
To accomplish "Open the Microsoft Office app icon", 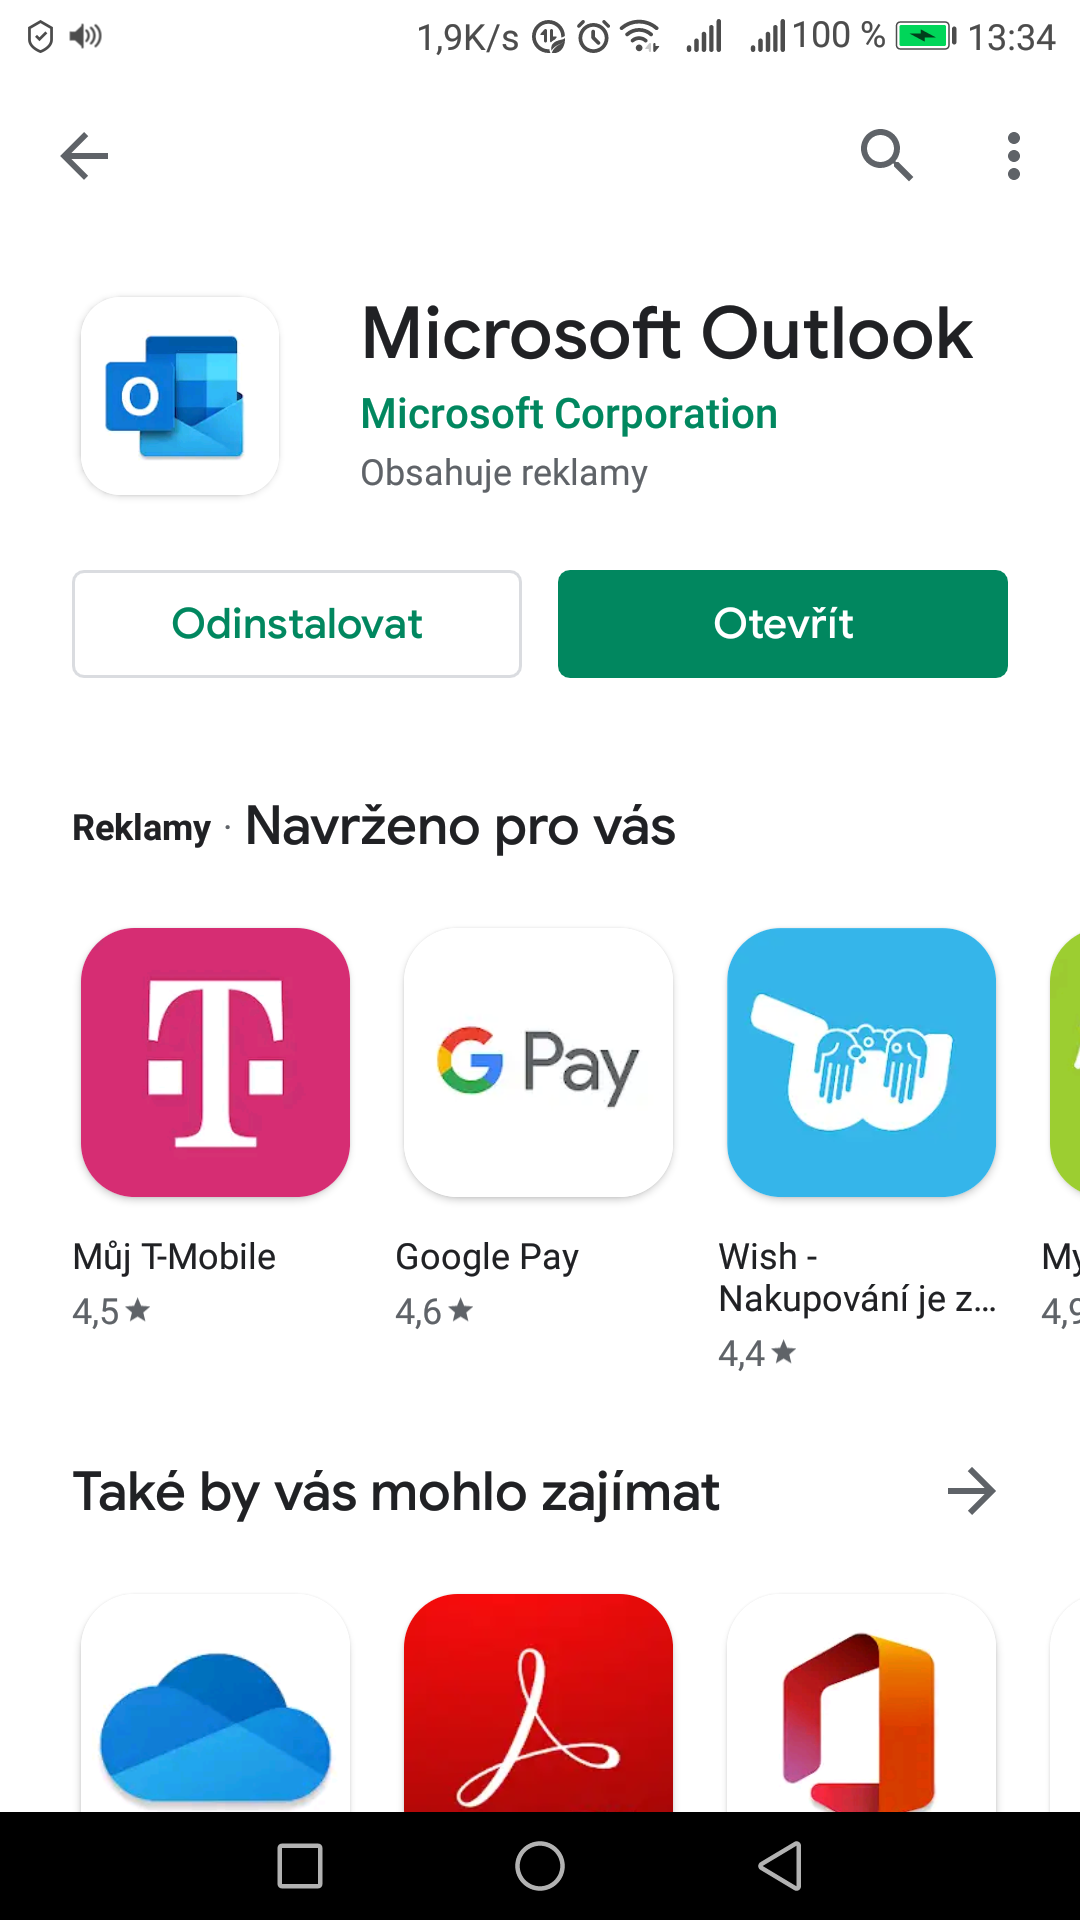I will 861,1703.
